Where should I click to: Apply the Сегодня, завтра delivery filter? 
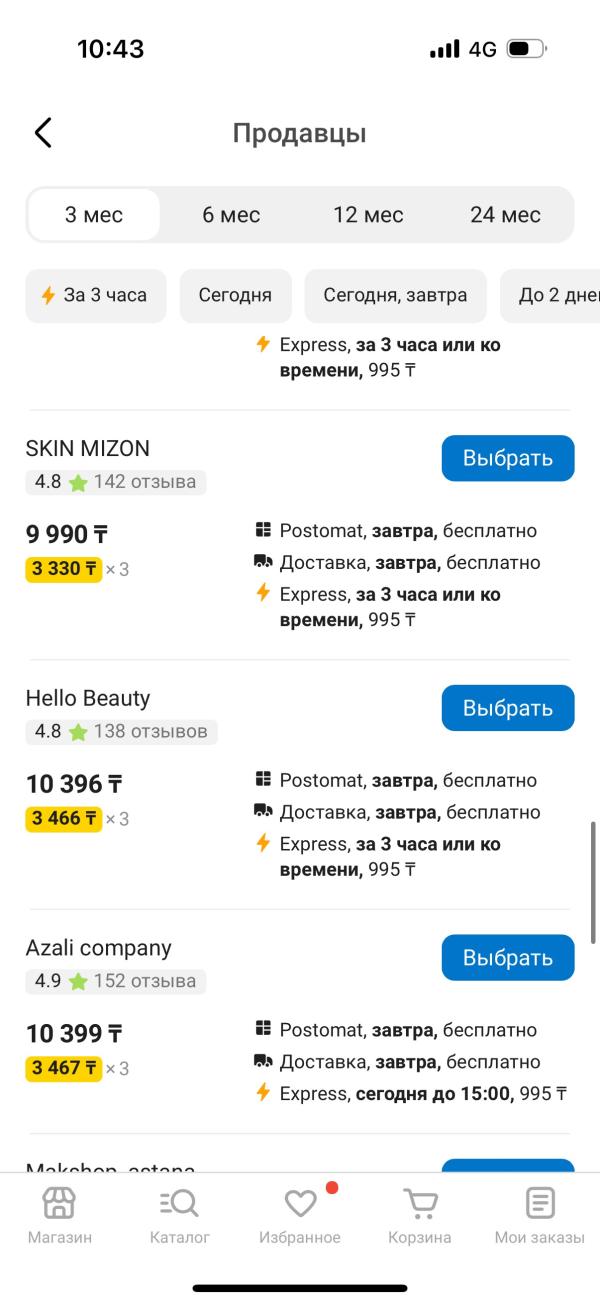point(395,295)
